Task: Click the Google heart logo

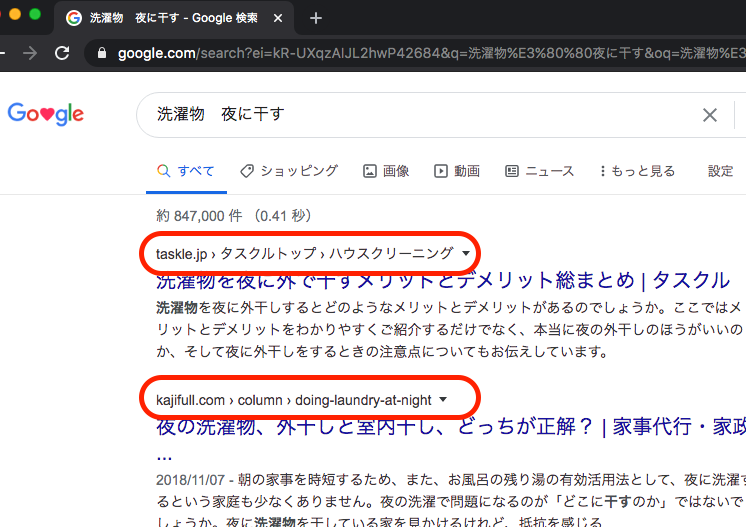Action: 46,114
